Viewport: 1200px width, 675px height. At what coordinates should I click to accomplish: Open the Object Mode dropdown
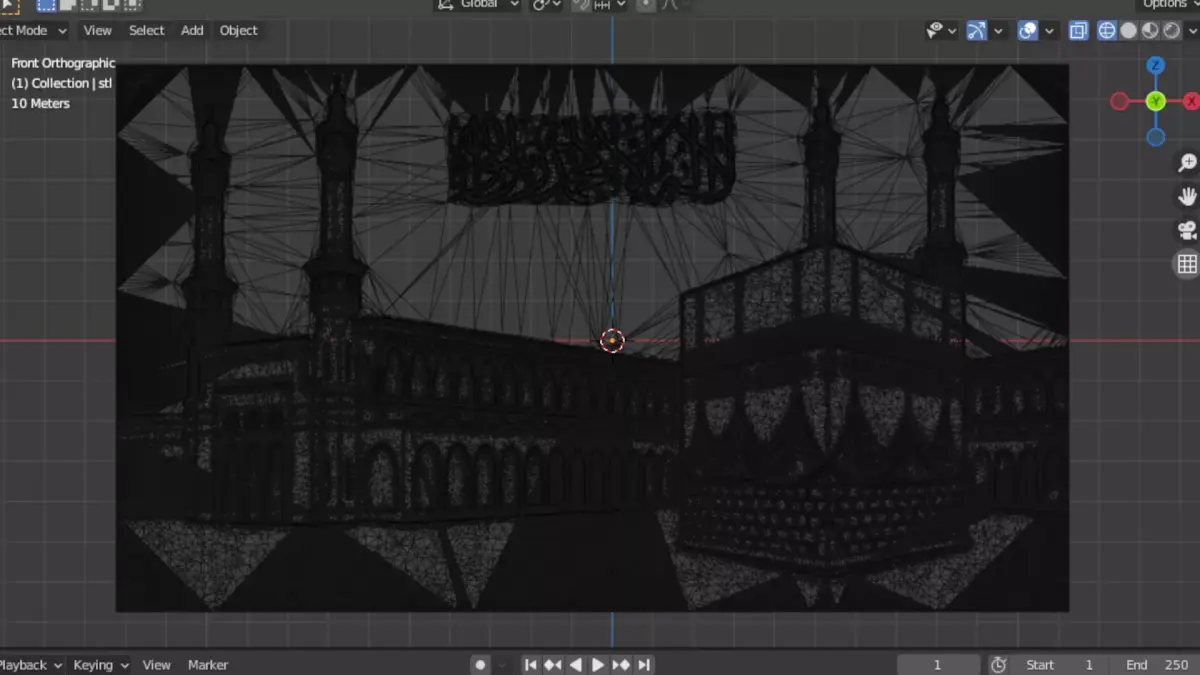33,30
